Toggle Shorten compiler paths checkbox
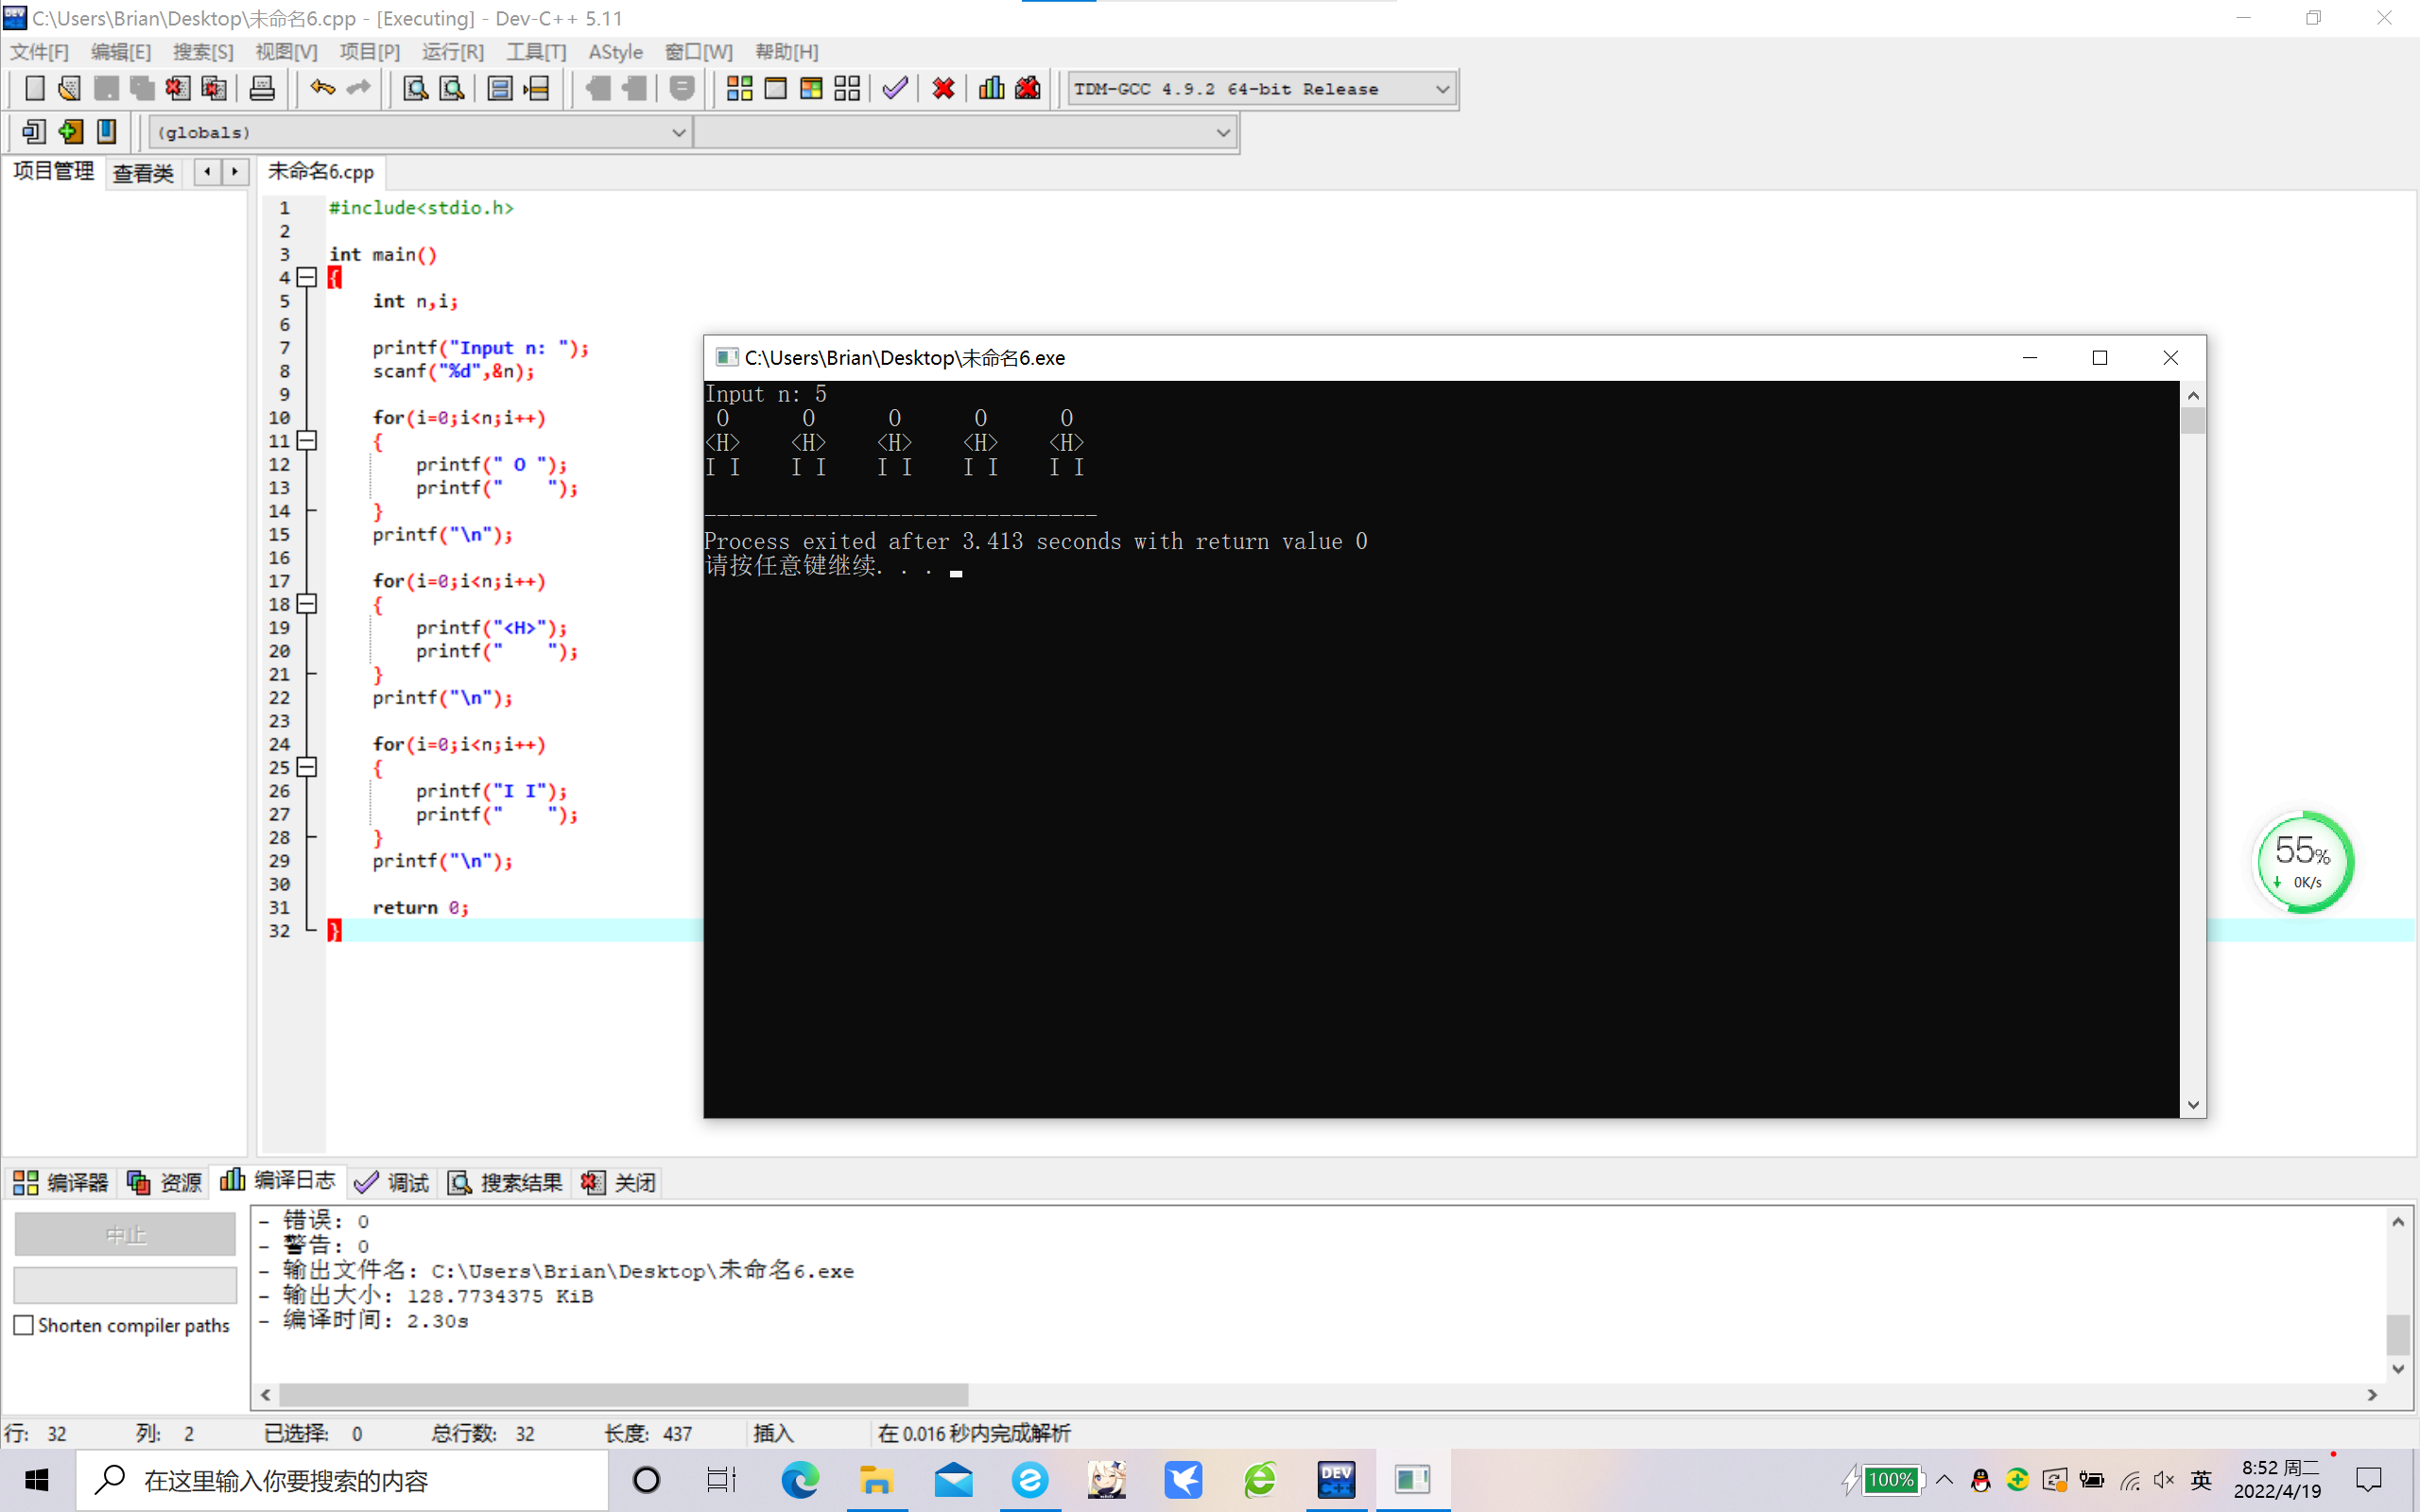 tap(24, 1325)
